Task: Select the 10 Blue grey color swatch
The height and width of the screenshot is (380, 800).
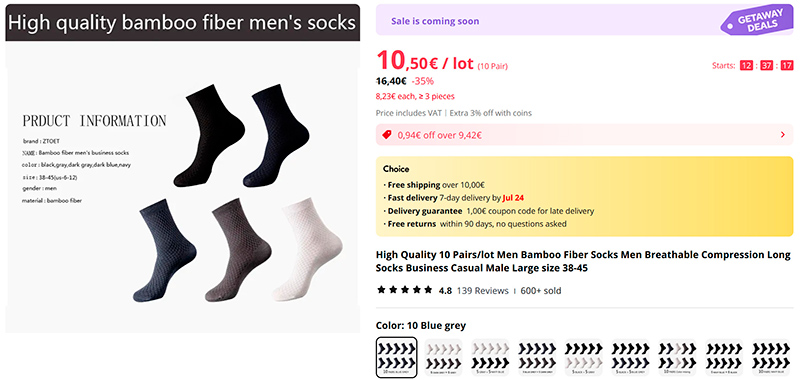Action: pyautogui.click(x=396, y=357)
